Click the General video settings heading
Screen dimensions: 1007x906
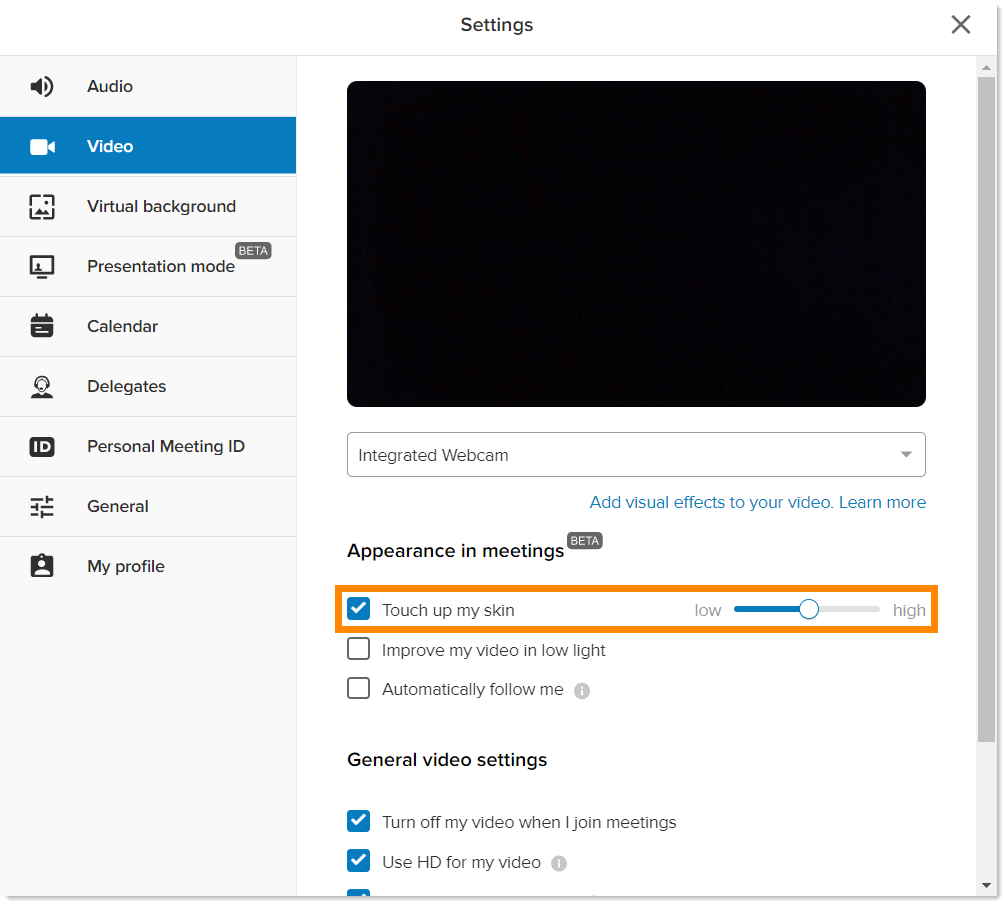coord(447,760)
